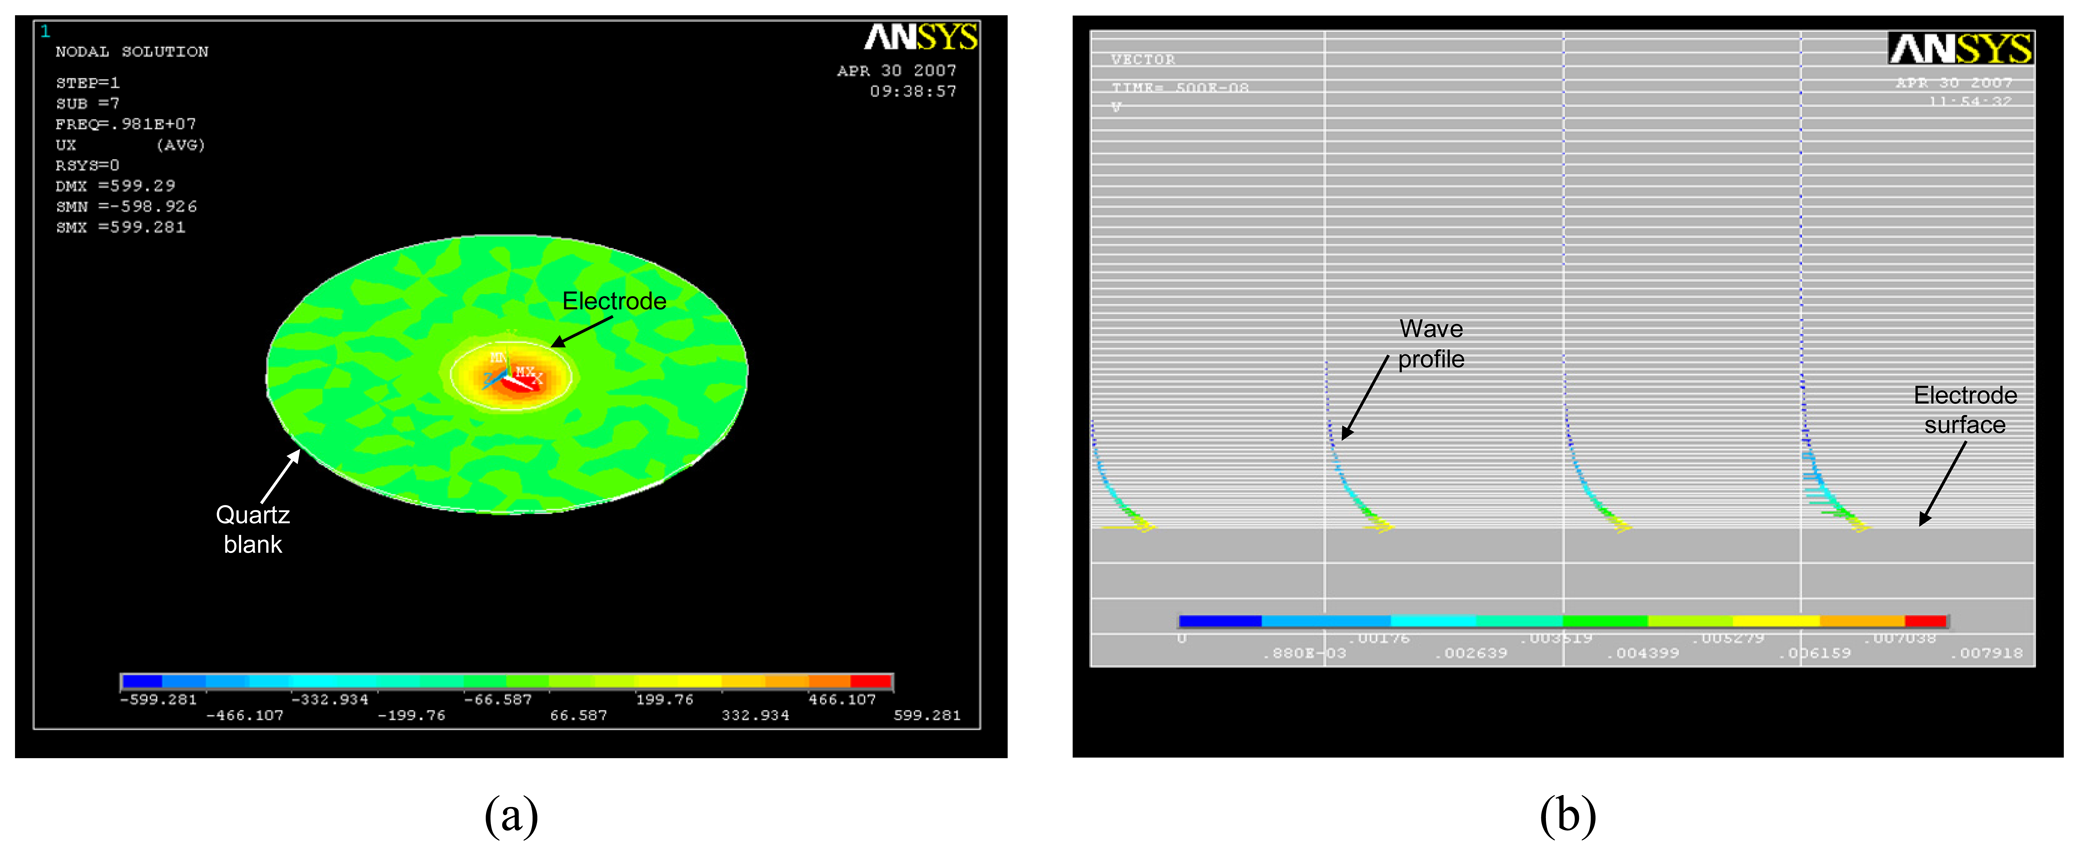
Task: Click the APR 30 2007 date above 09:38:57
Action: [897, 71]
